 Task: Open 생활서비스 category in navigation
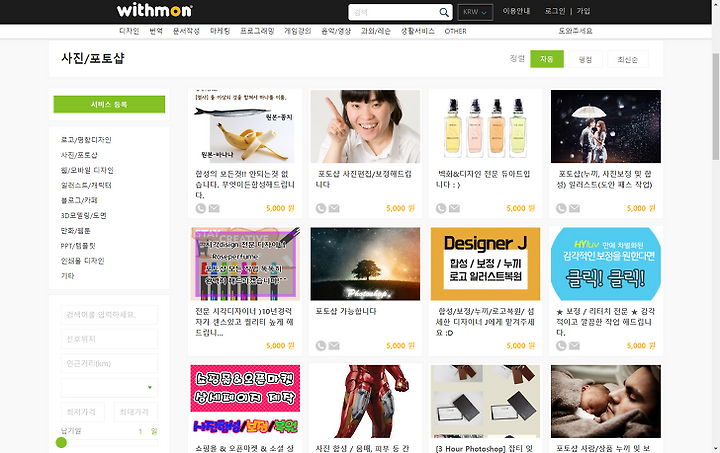point(417,31)
